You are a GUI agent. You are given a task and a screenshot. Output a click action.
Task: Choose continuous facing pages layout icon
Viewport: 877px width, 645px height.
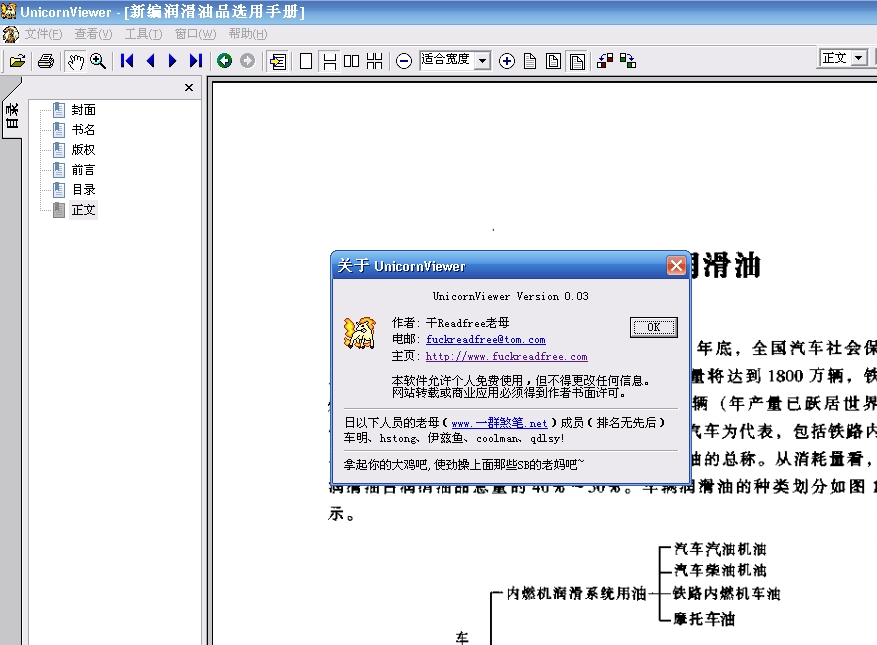tap(374, 60)
